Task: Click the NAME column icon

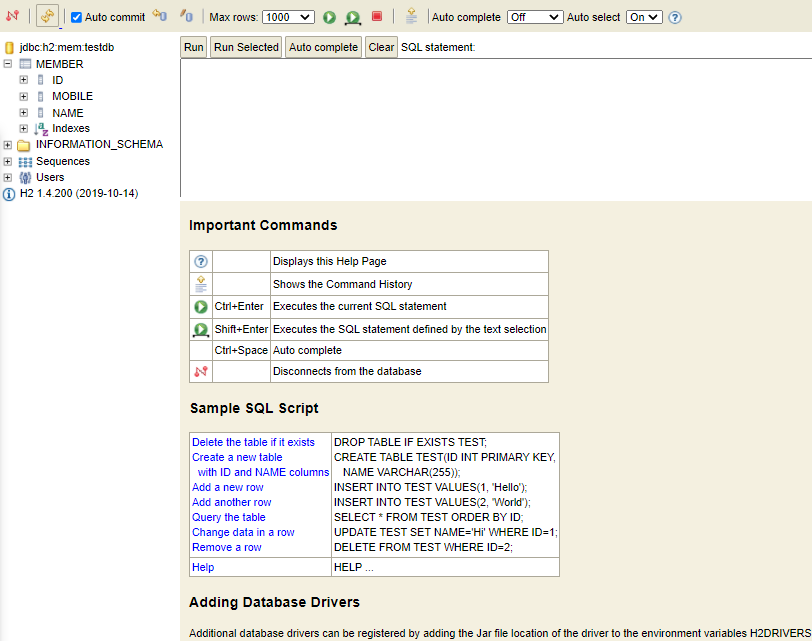Action: coord(41,113)
